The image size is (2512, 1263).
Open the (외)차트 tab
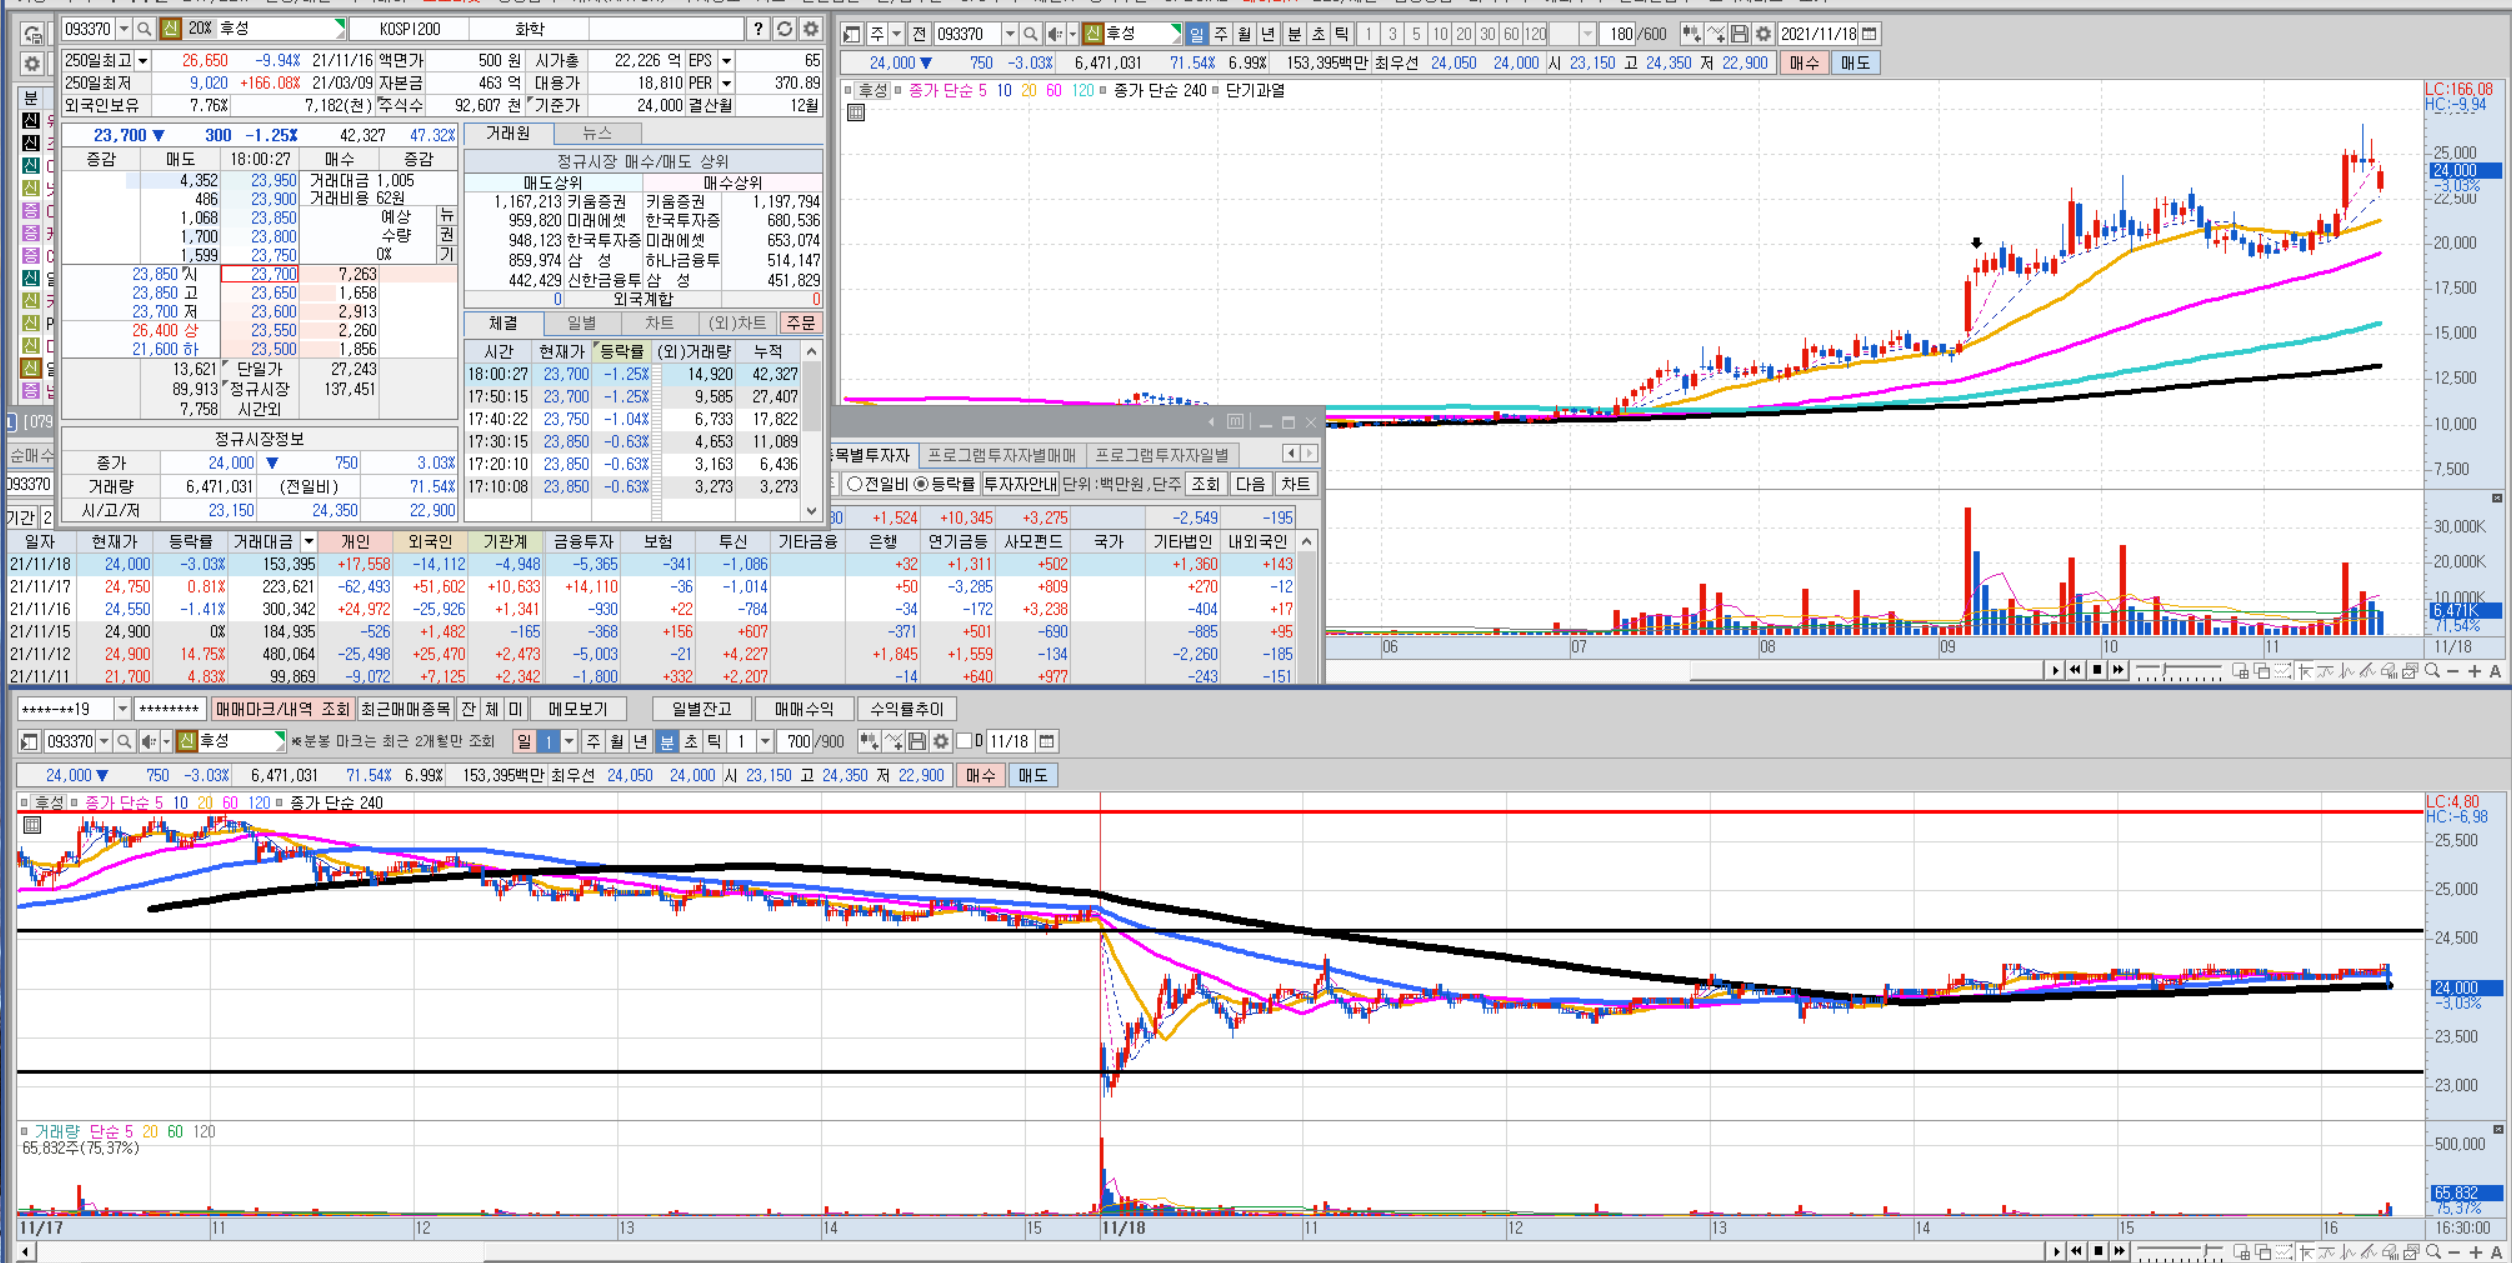coord(737,323)
